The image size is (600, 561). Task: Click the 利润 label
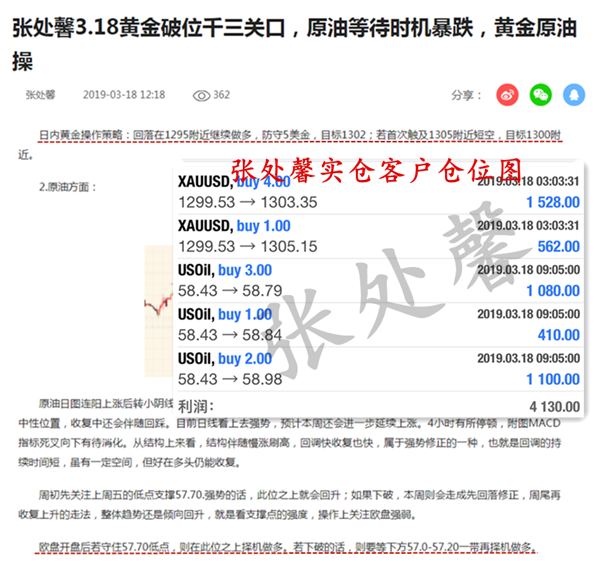(196, 407)
